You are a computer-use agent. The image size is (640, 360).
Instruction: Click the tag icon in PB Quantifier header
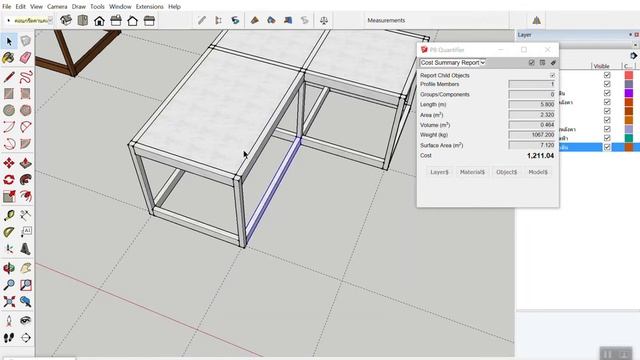point(553,62)
